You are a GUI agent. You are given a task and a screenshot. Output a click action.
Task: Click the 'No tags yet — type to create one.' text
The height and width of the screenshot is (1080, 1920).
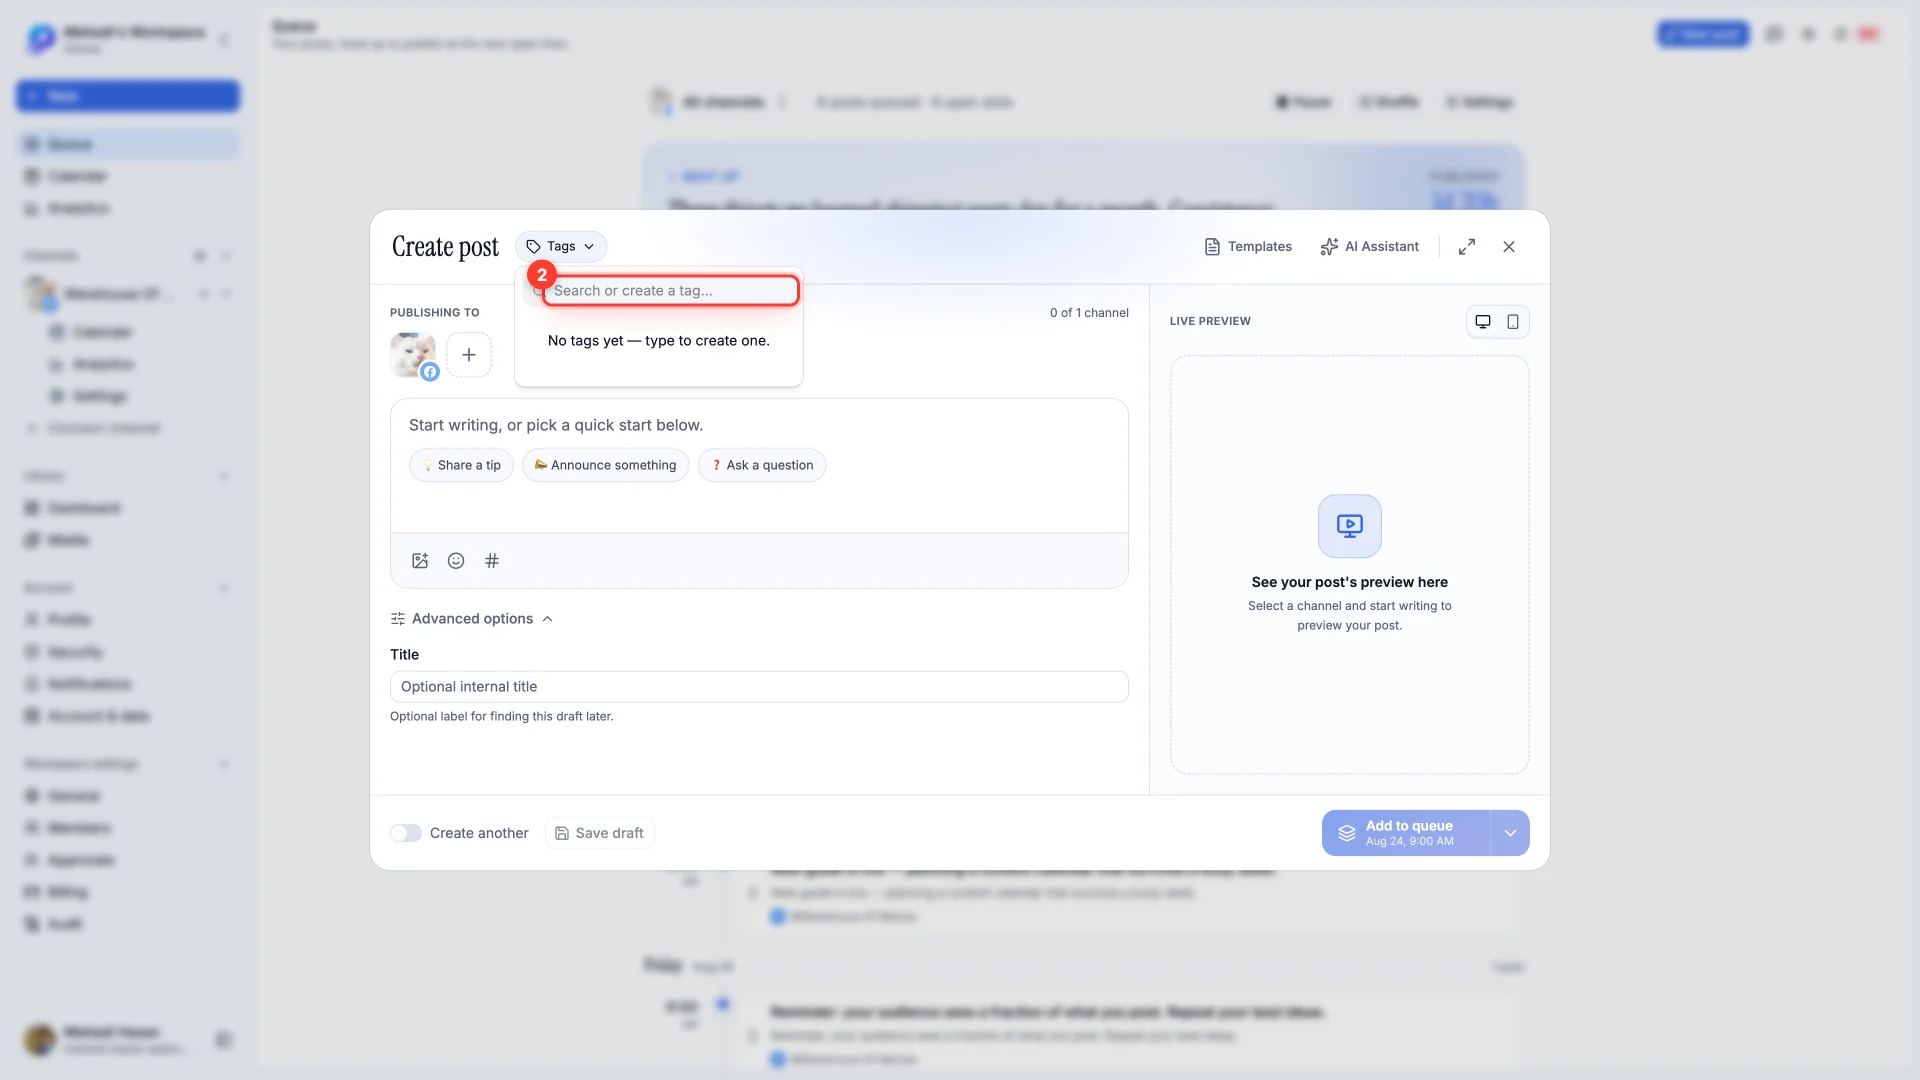click(x=659, y=341)
